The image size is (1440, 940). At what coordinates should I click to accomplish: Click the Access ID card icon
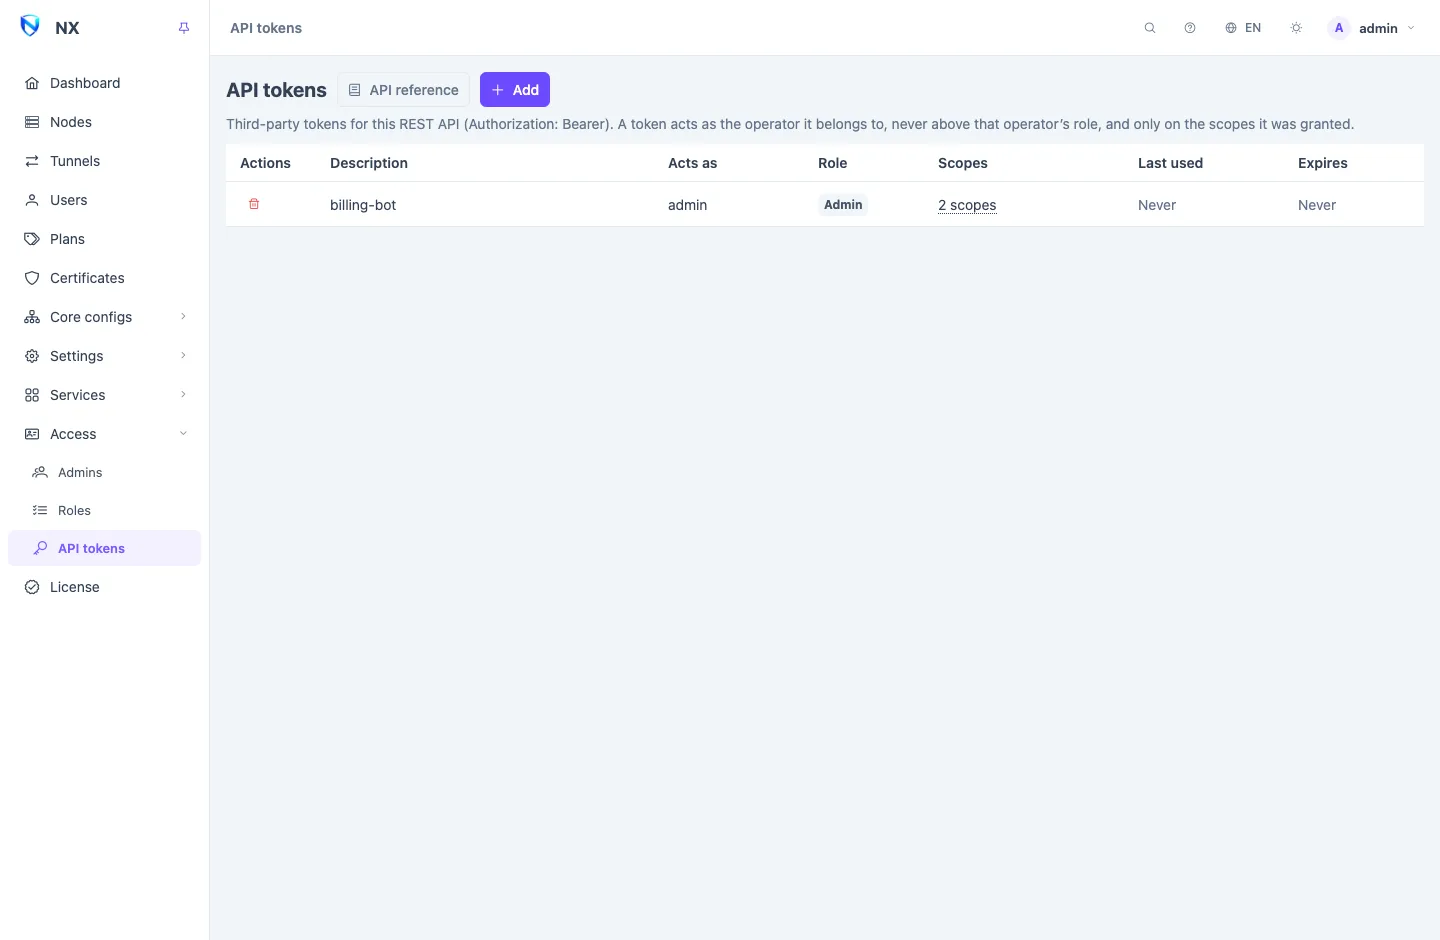(x=32, y=434)
